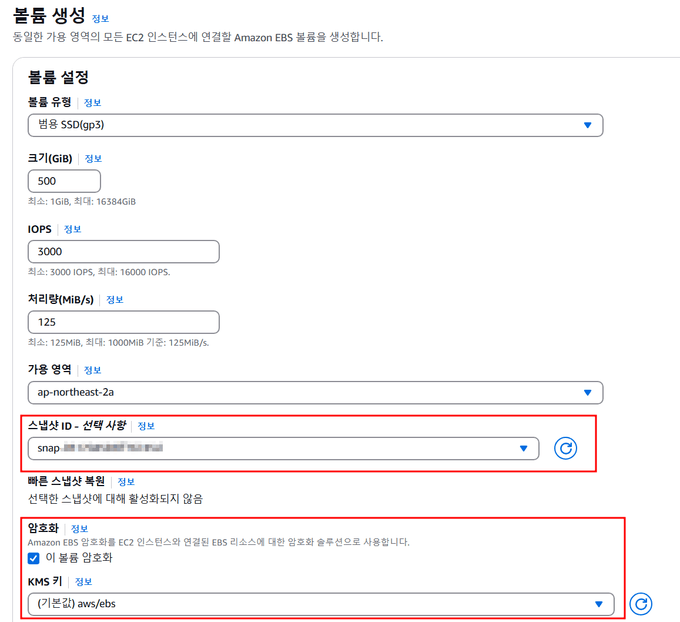Open 정보 link next to 빠른 스냅샷 복원

[126, 482]
